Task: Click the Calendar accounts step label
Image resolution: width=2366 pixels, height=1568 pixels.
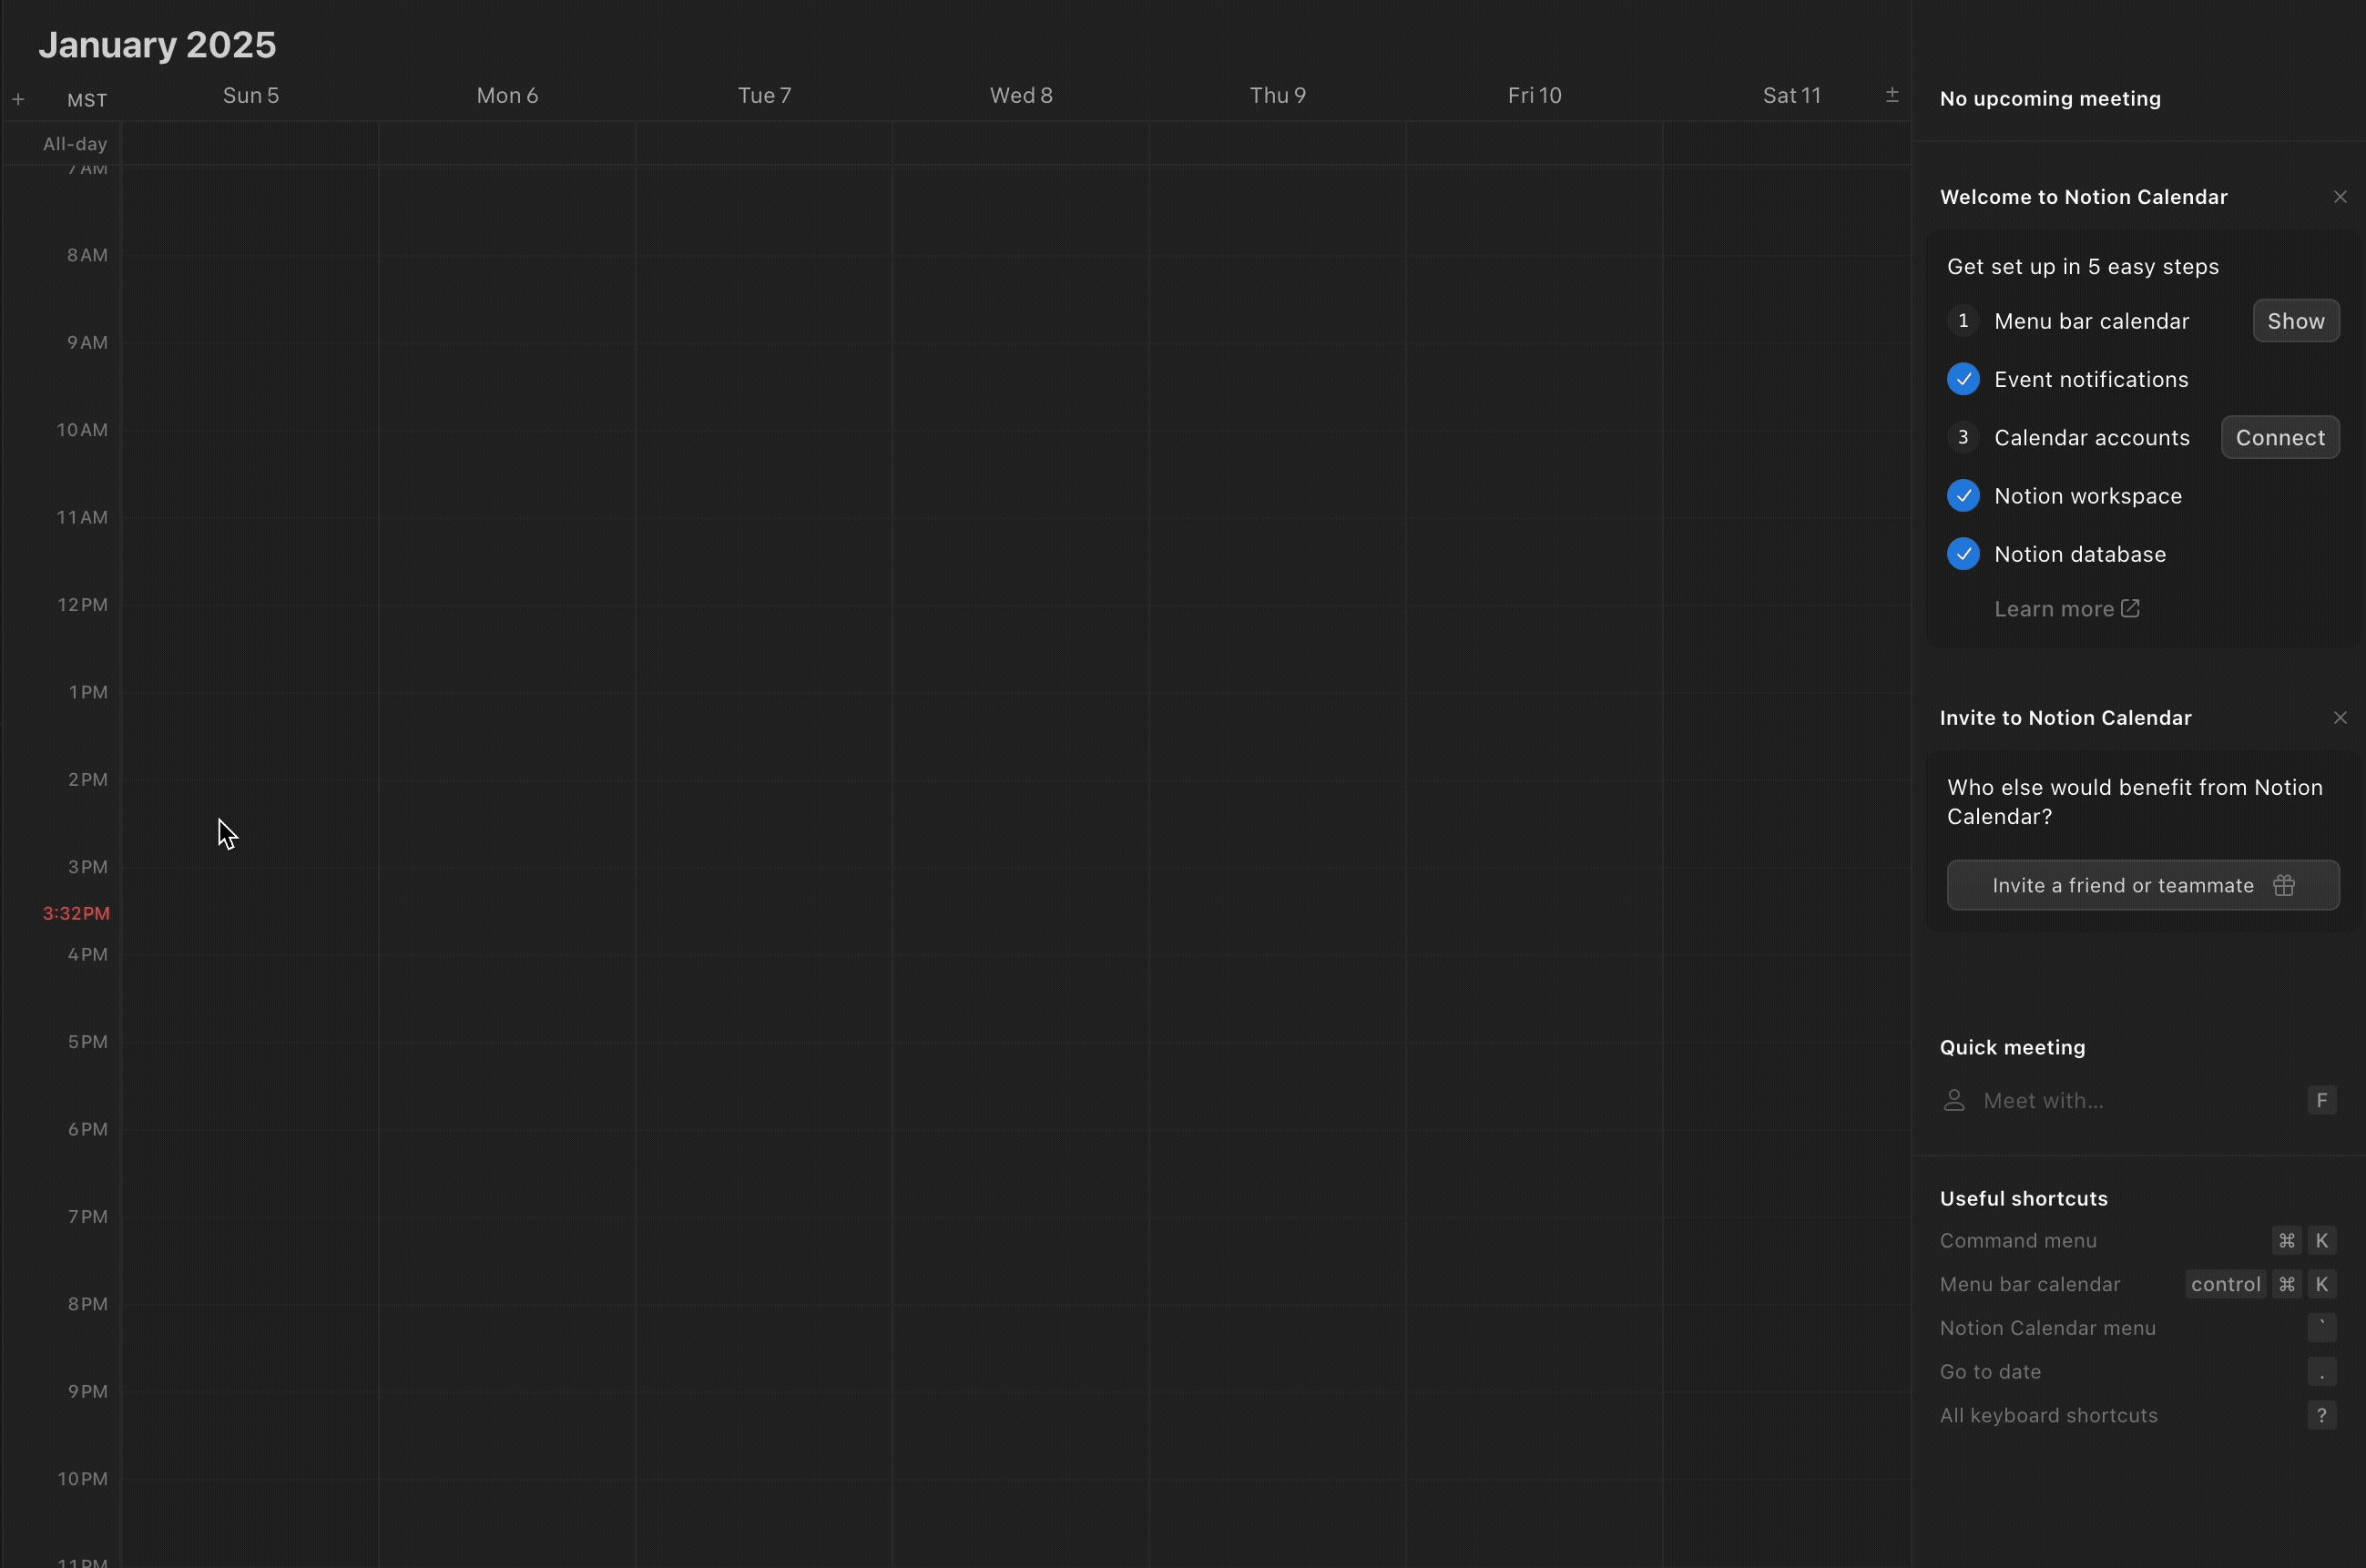Action: 2091,438
